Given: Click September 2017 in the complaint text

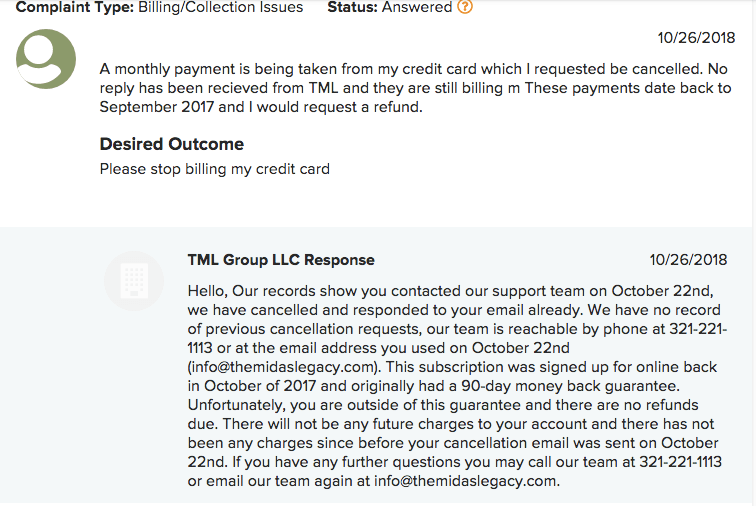Looking at the screenshot, I should click(x=157, y=107).
